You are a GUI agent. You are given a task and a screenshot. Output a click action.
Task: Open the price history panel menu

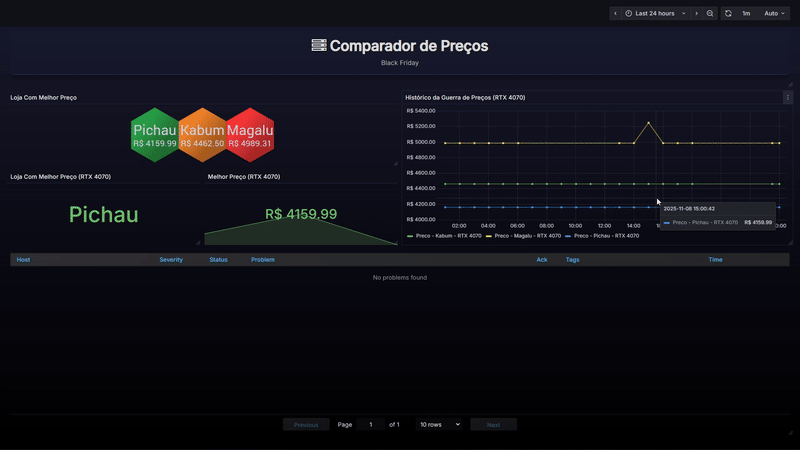[787, 97]
